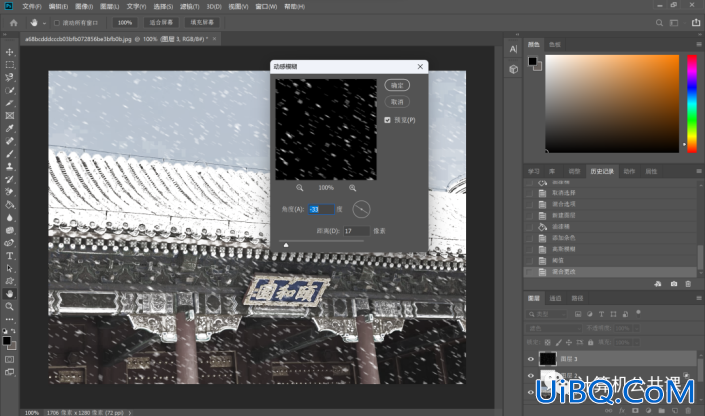
Task: Set the history brush source box beside 高斯模糊
Action: click(529, 249)
